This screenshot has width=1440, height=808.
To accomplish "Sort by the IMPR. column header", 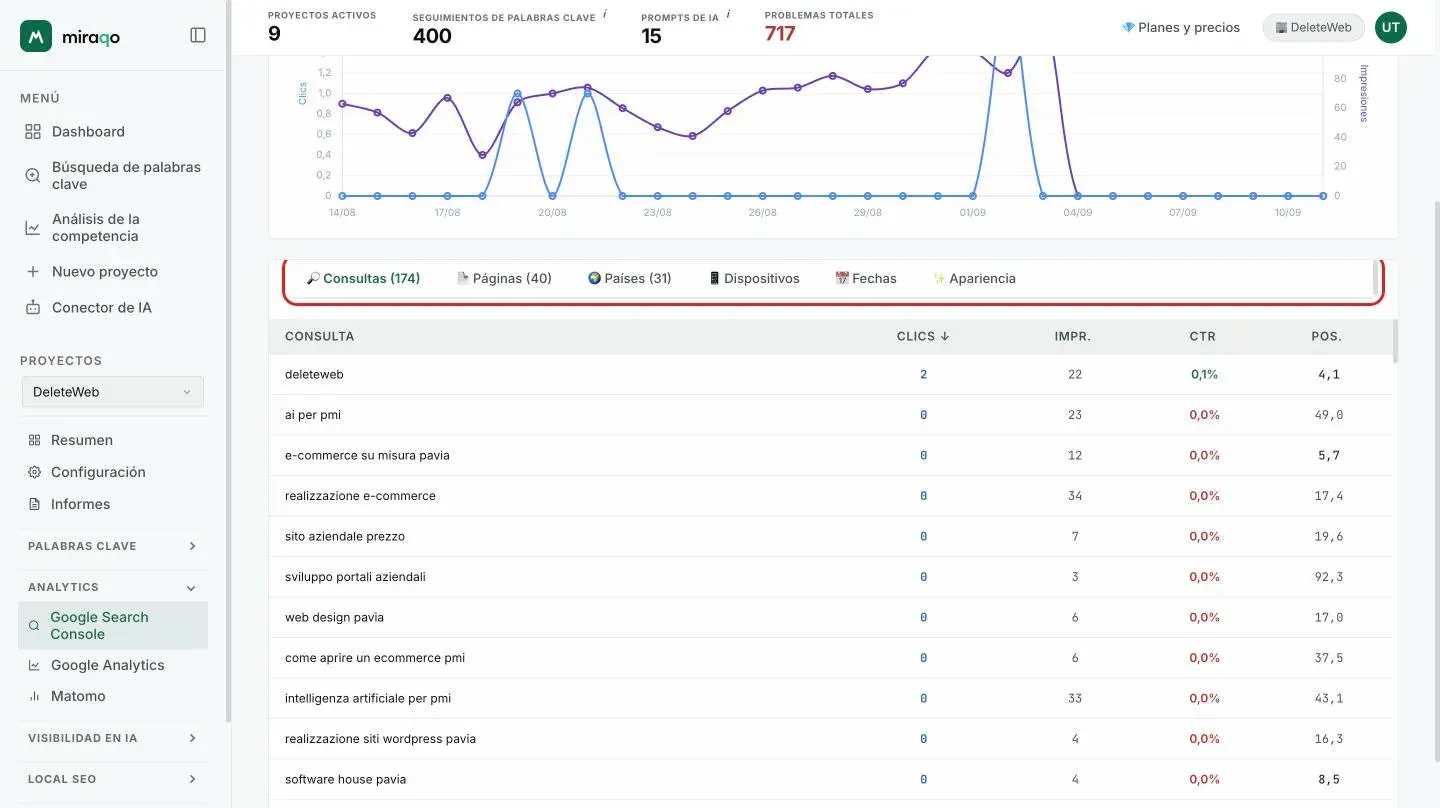I will 1073,336.
